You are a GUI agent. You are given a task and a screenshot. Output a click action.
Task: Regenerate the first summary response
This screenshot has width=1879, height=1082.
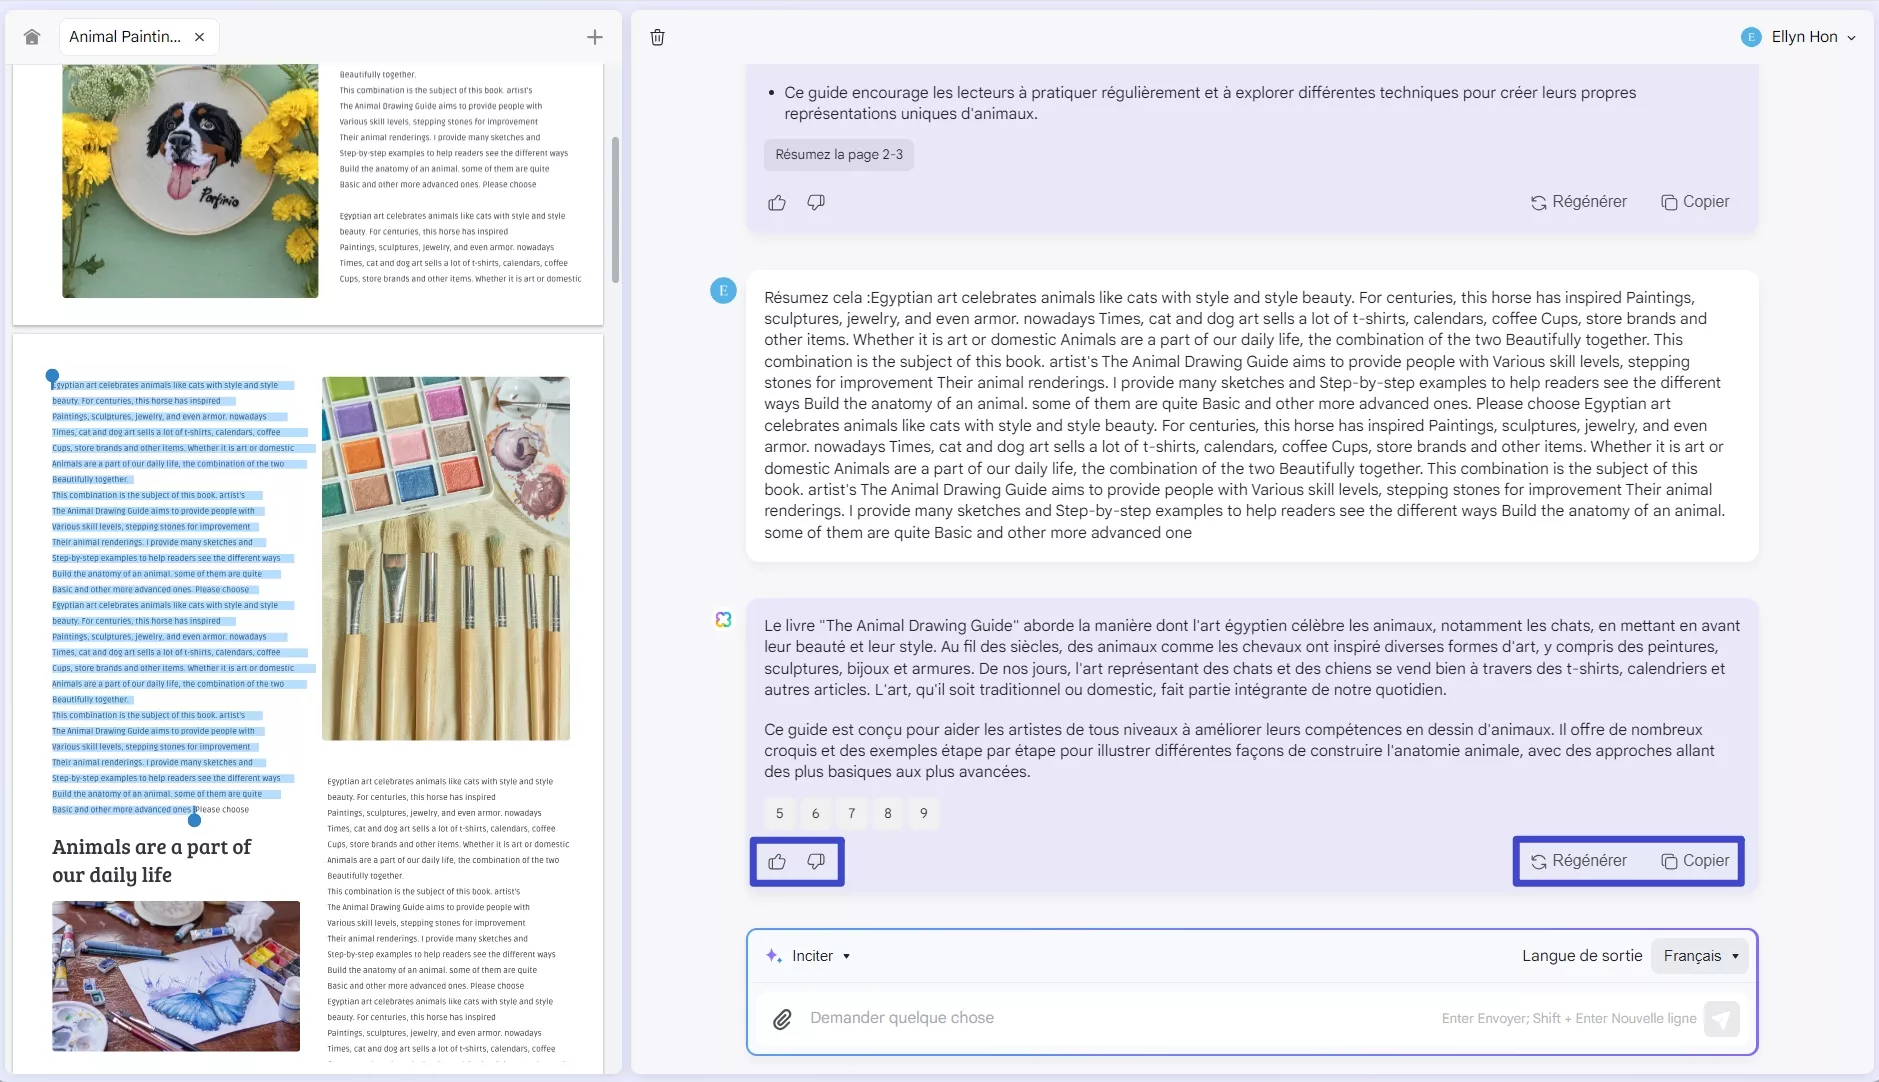(1579, 202)
